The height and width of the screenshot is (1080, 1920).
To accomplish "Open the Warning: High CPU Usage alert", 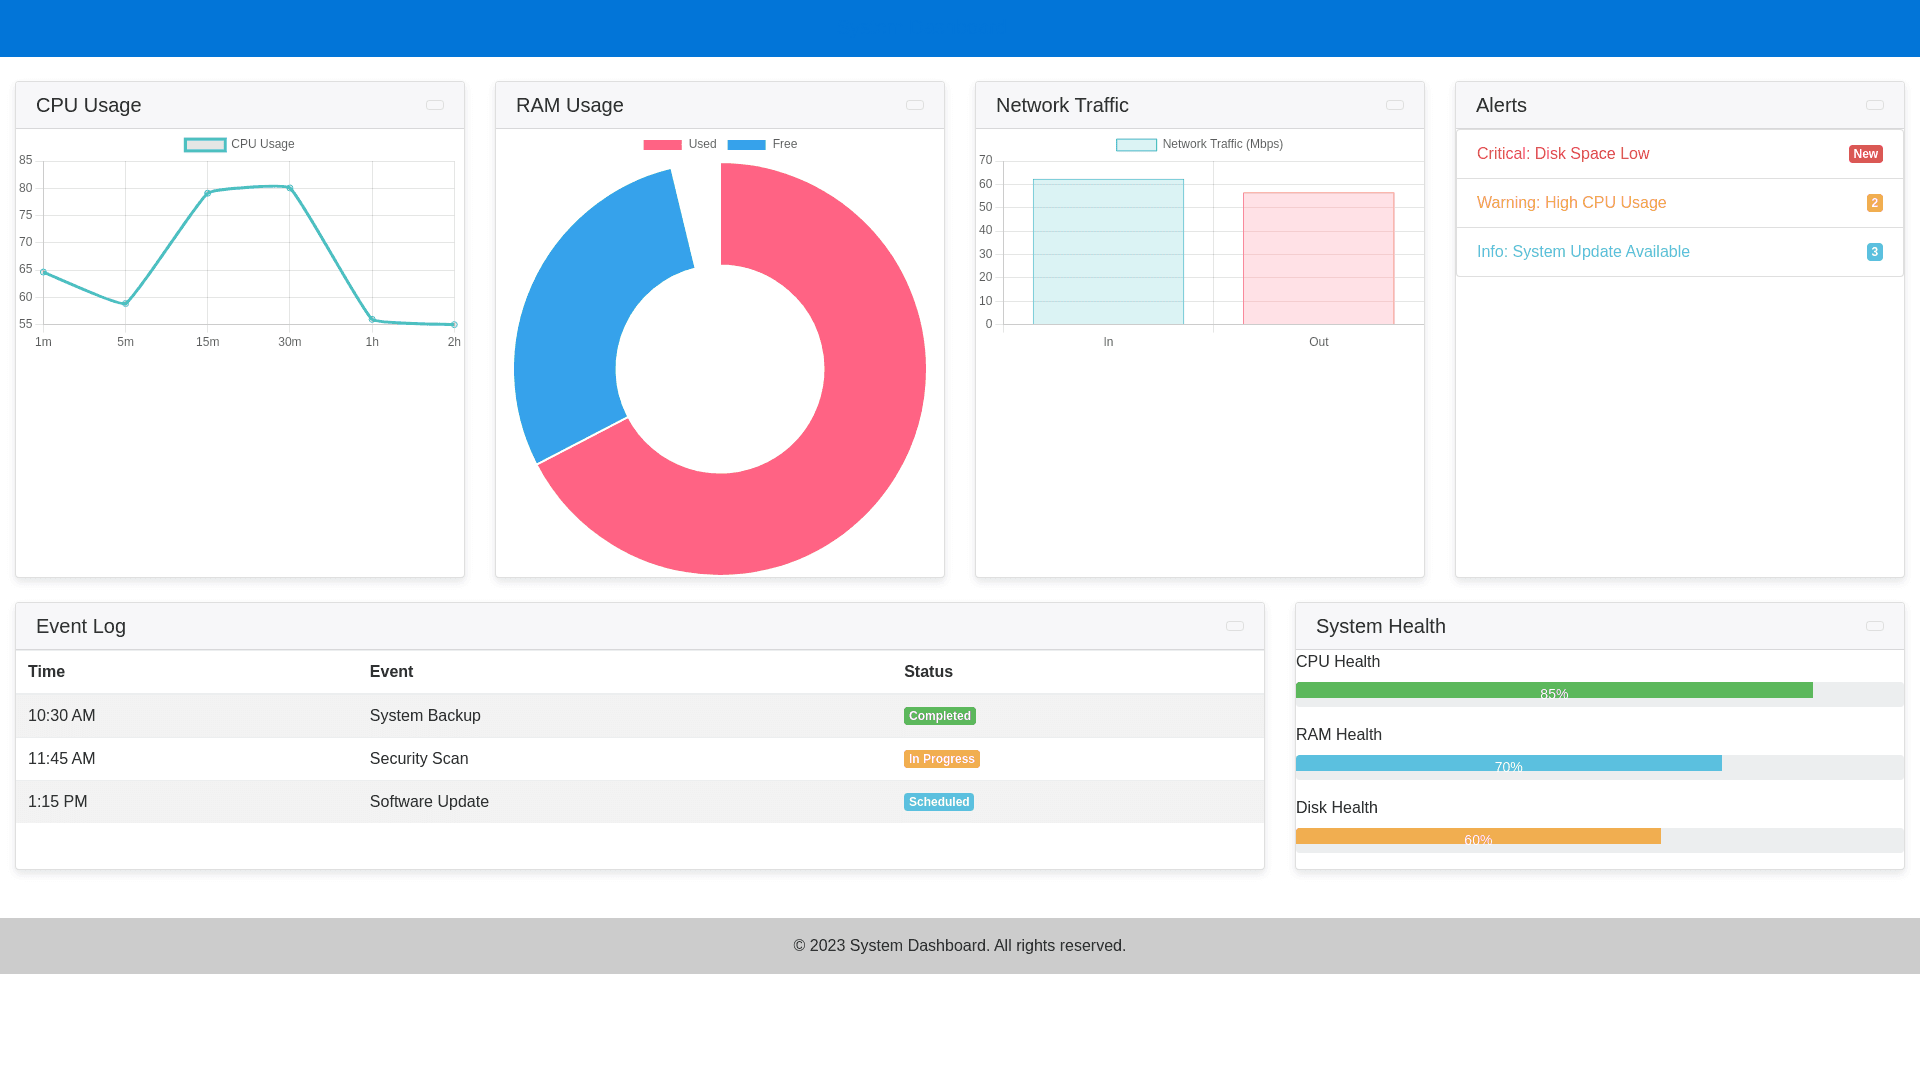I will click(x=1571, y=203).
